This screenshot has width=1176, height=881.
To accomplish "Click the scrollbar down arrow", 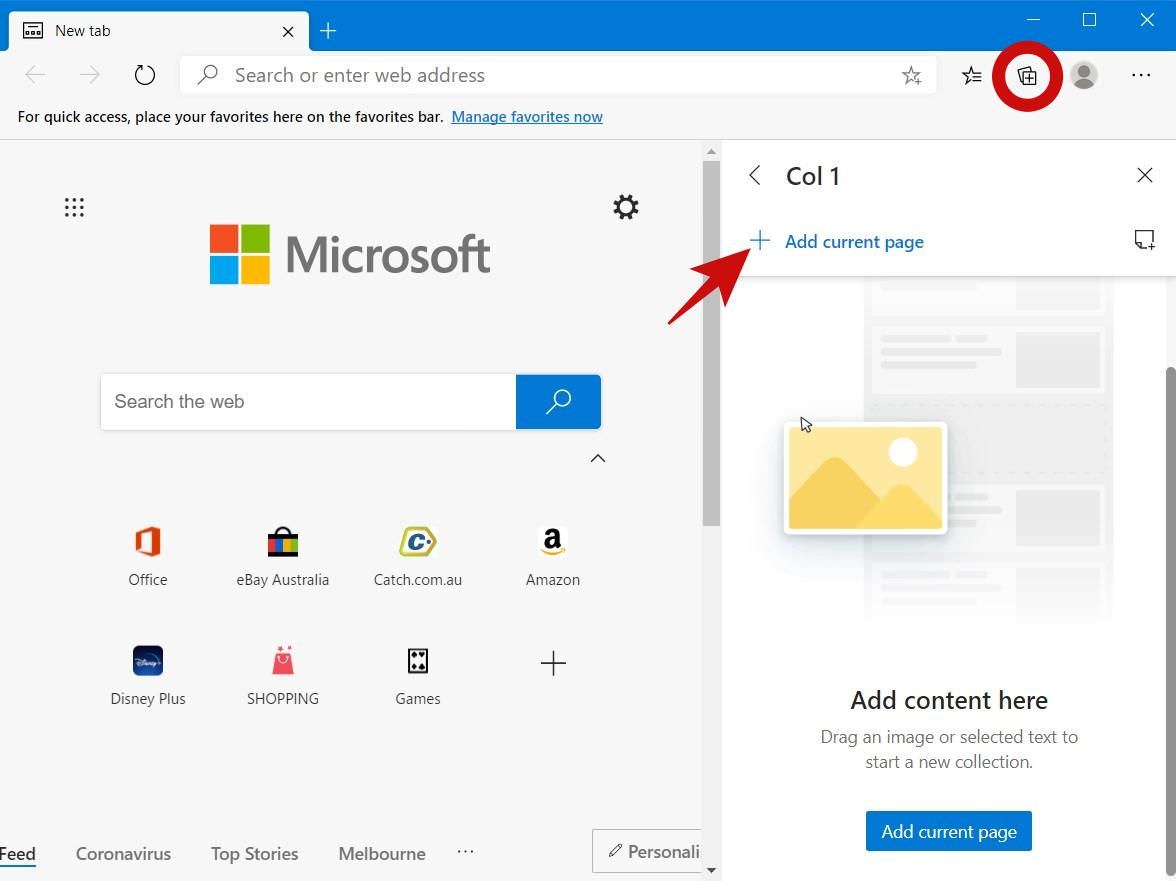I will 711,871.
